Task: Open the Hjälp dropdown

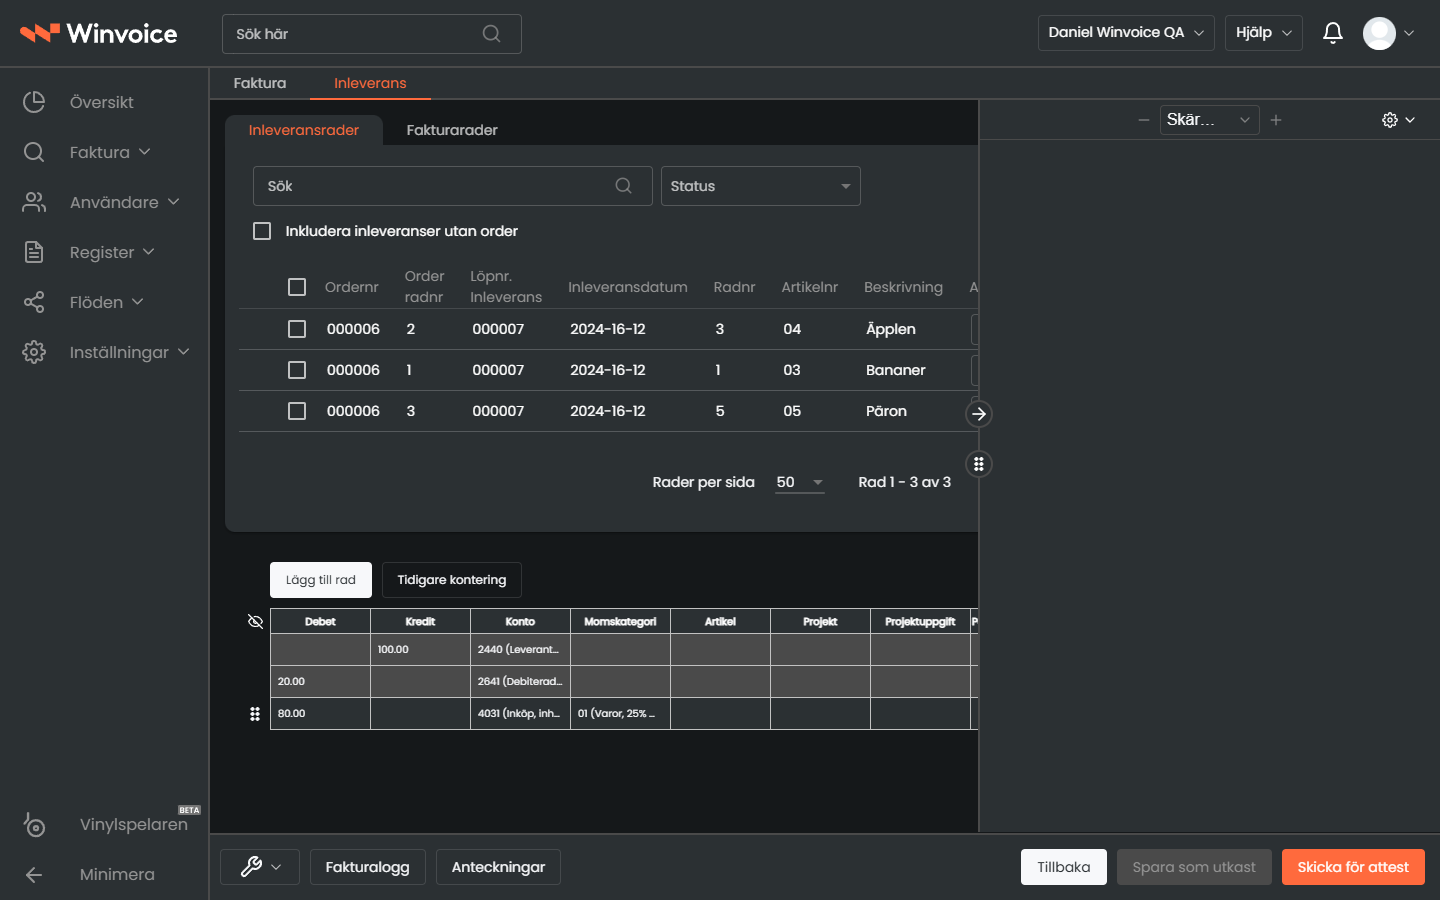Action: tap(1264, 33)
